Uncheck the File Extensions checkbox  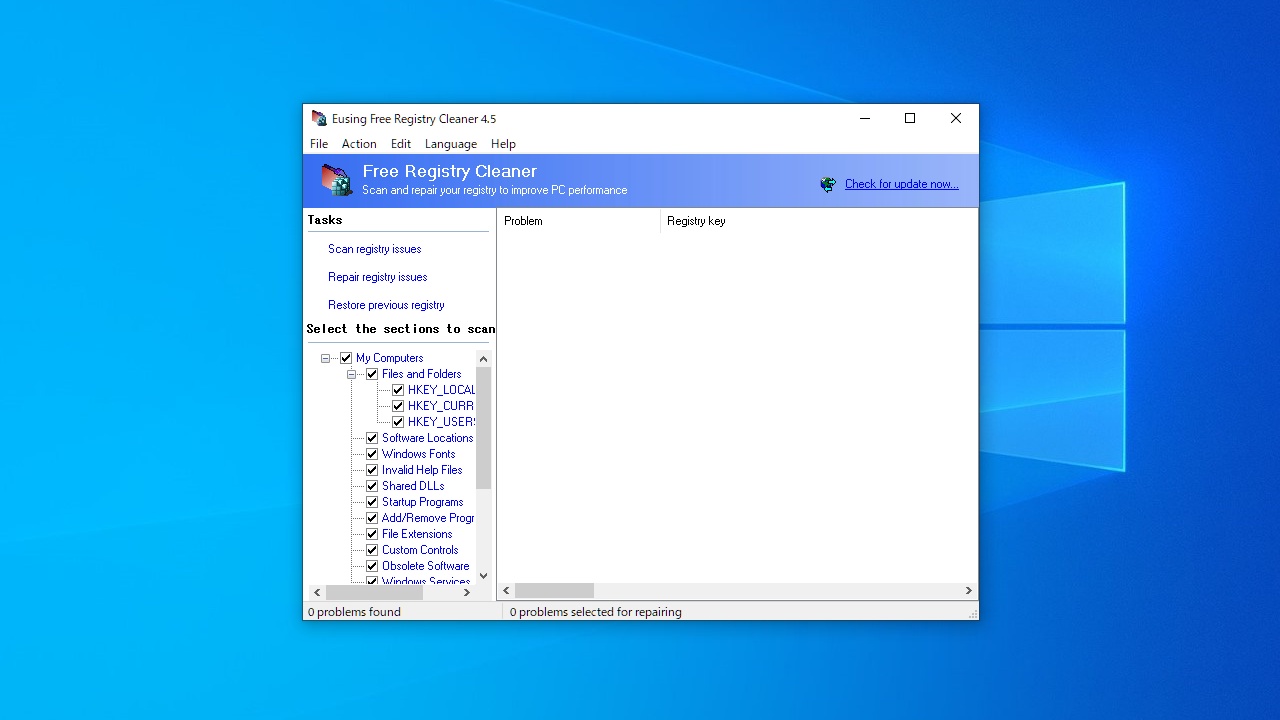click(372, 534)
